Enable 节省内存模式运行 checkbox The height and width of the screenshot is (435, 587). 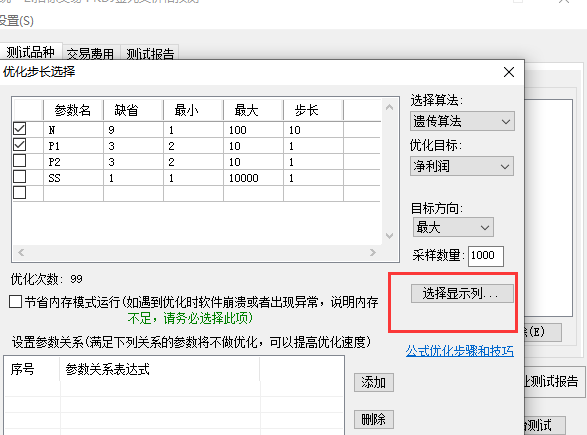click(15, 301)
